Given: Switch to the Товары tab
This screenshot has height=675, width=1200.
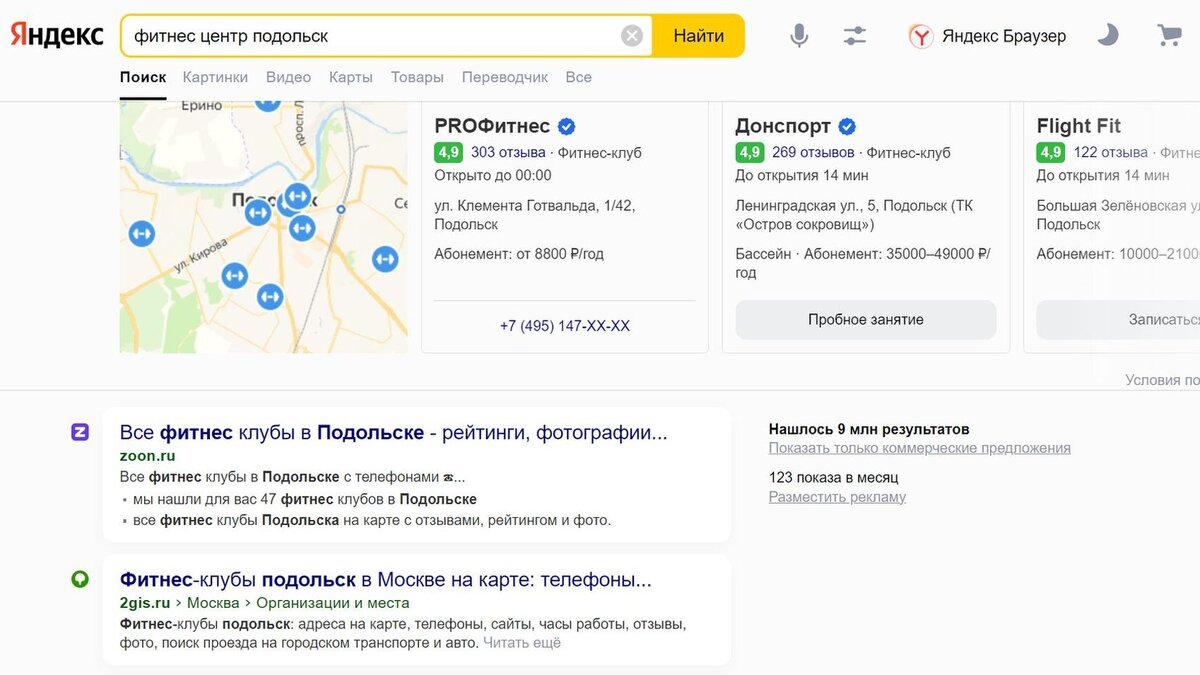Looking at the screenshot, I should pos(417,77).
